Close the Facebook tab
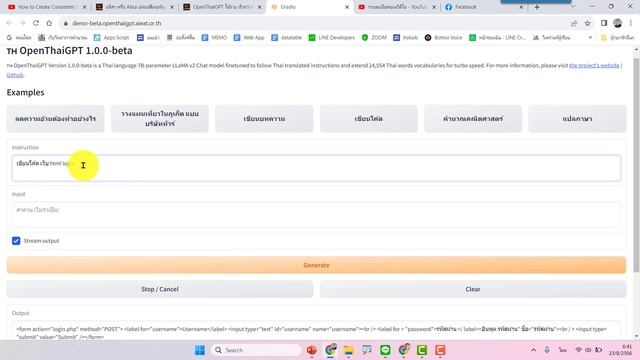The height and width of the screenshot is (360, 640). click(x=521, y=7)
